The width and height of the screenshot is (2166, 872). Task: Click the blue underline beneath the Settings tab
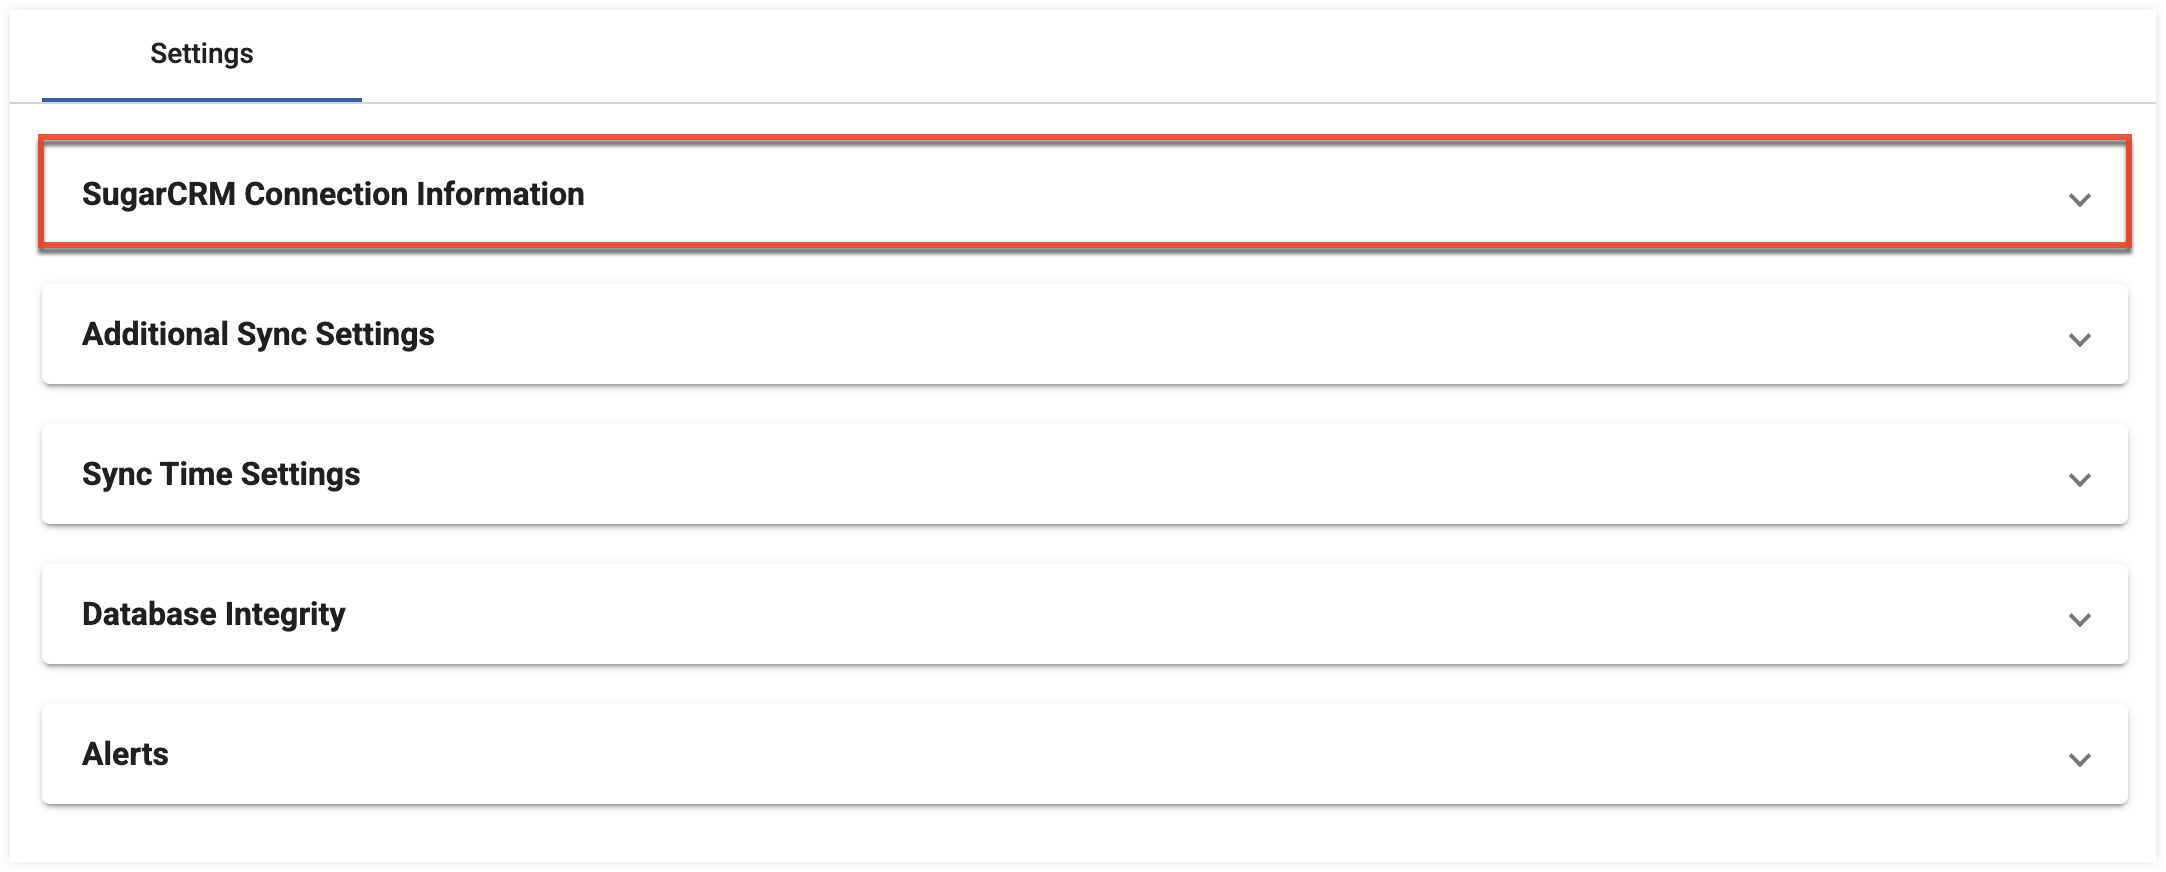[x=201, y=100]
